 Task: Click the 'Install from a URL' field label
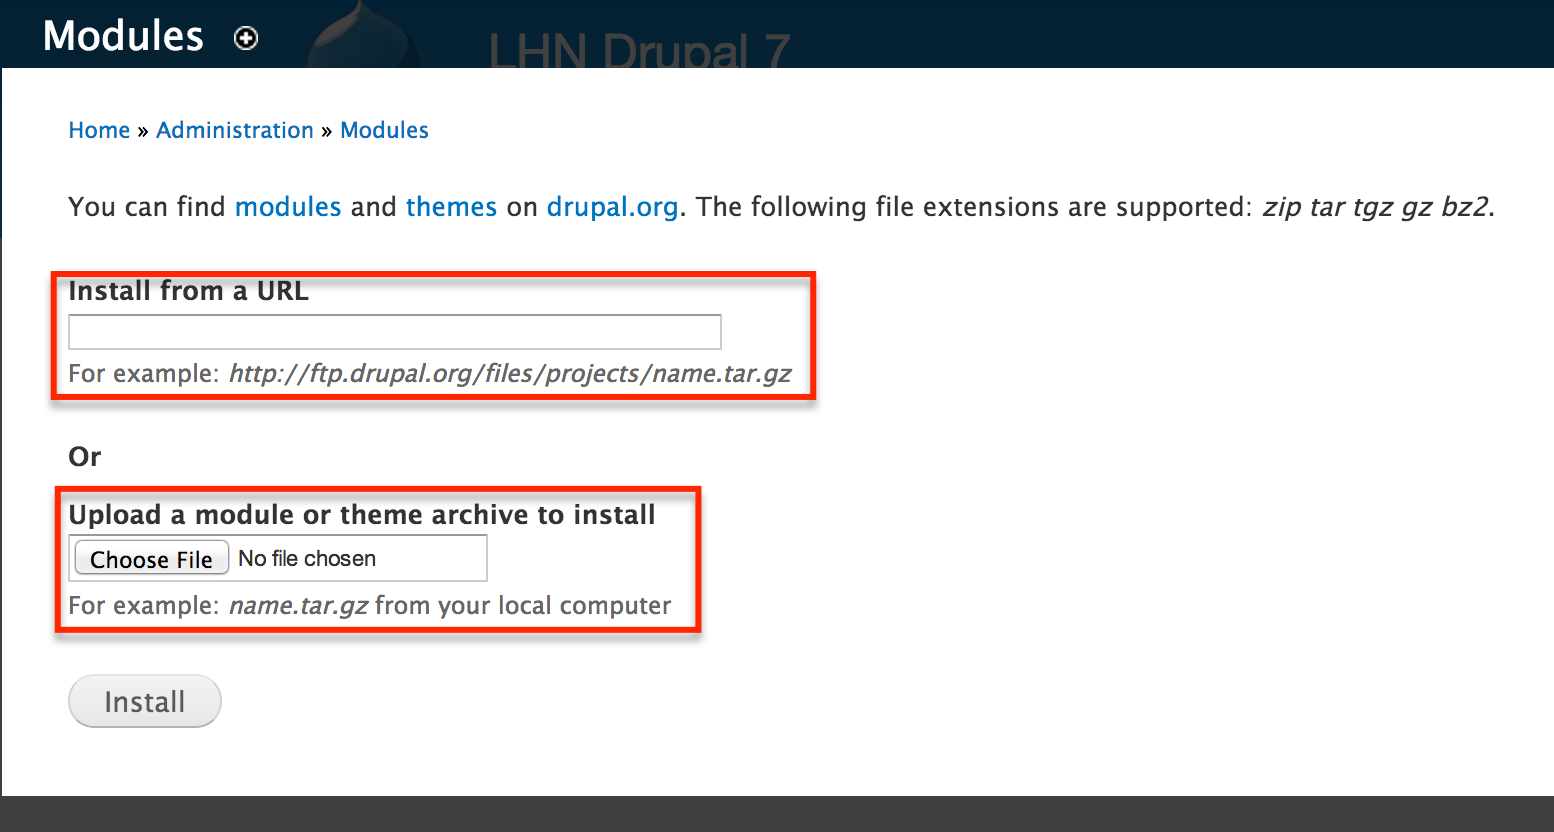[x=188, y=291]
